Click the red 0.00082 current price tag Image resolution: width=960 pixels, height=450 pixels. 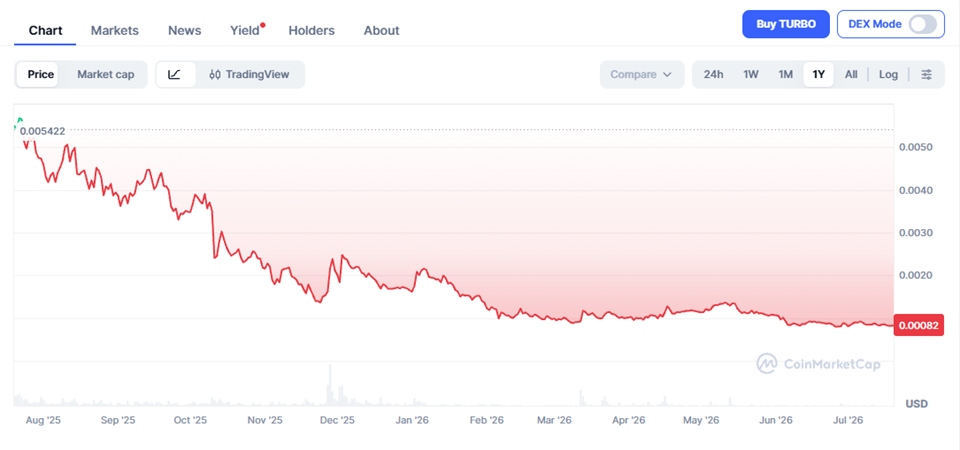tap(919, 325)
